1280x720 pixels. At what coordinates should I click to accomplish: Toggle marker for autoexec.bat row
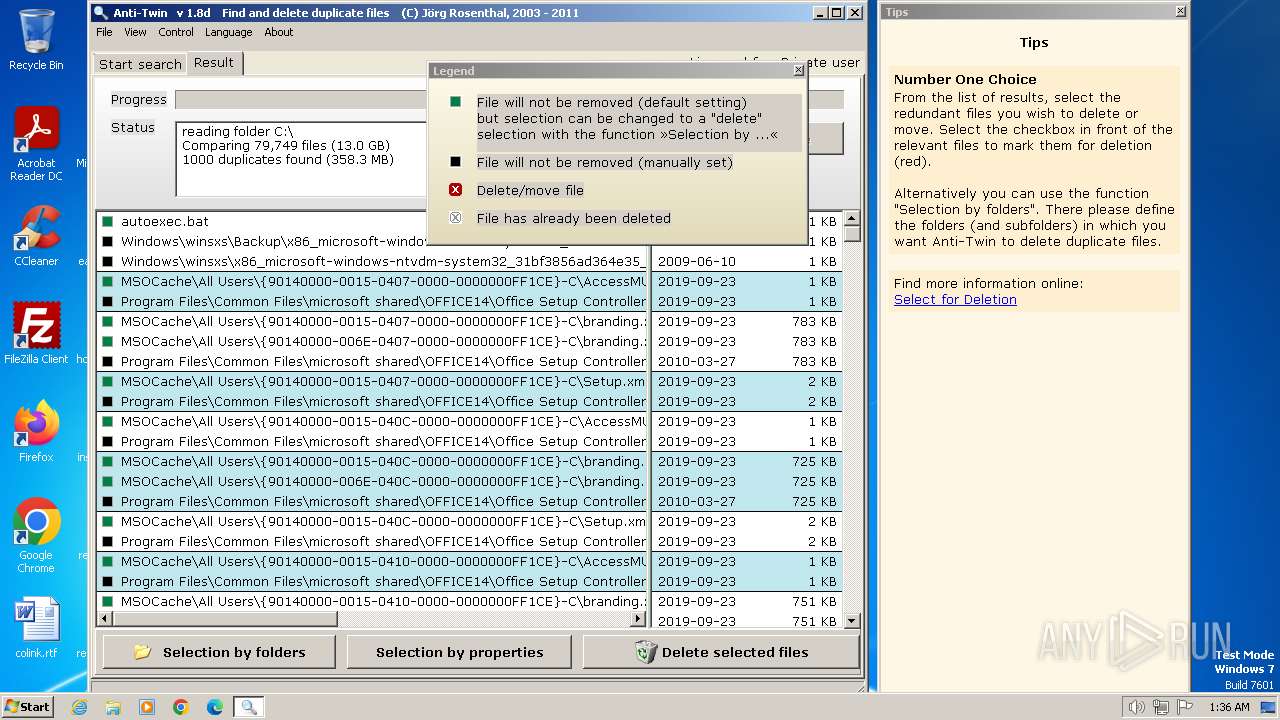(x=108, y=221)
